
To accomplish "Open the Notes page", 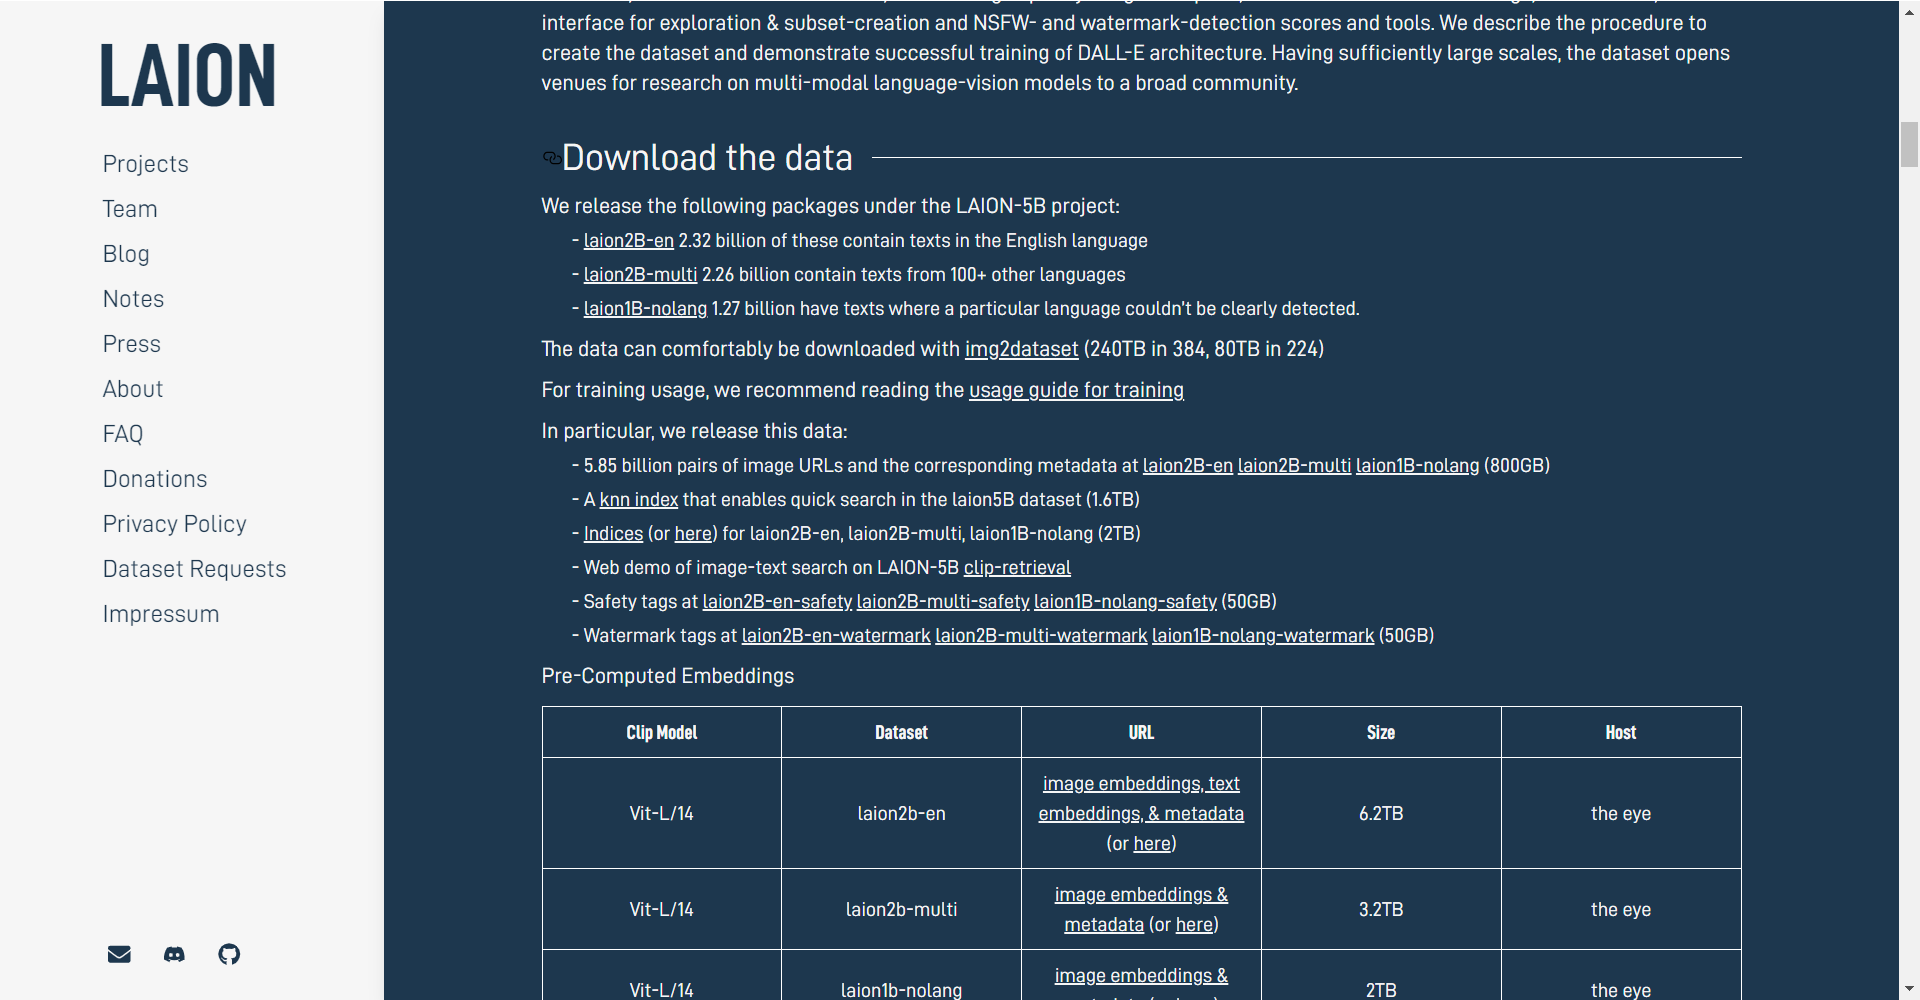I will click(133, 299).
